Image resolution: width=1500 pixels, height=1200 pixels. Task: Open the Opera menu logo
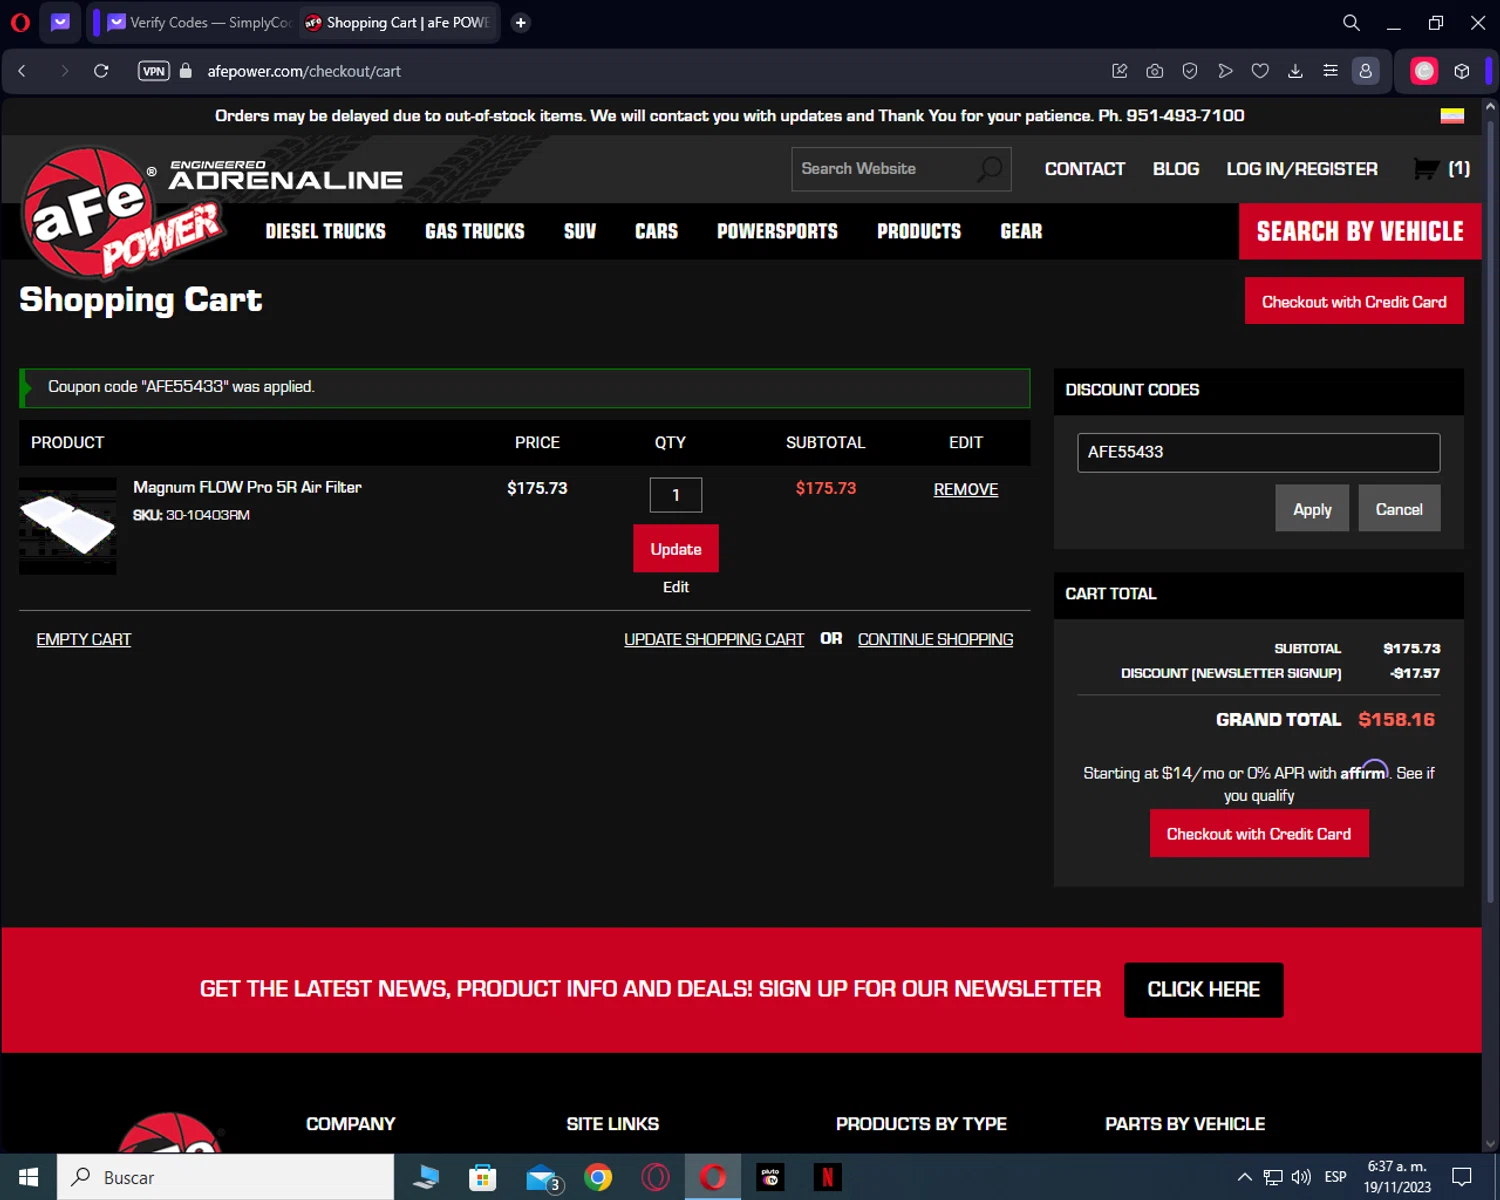(20, 22)
